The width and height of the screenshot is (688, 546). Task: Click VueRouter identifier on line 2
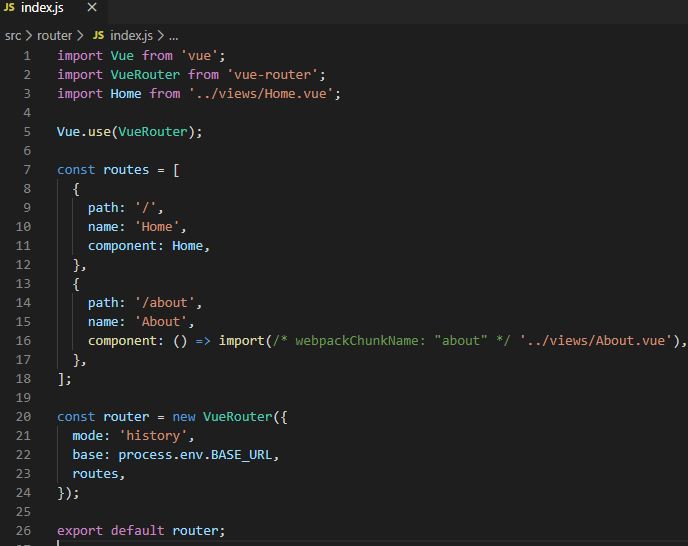click(145, 75)
